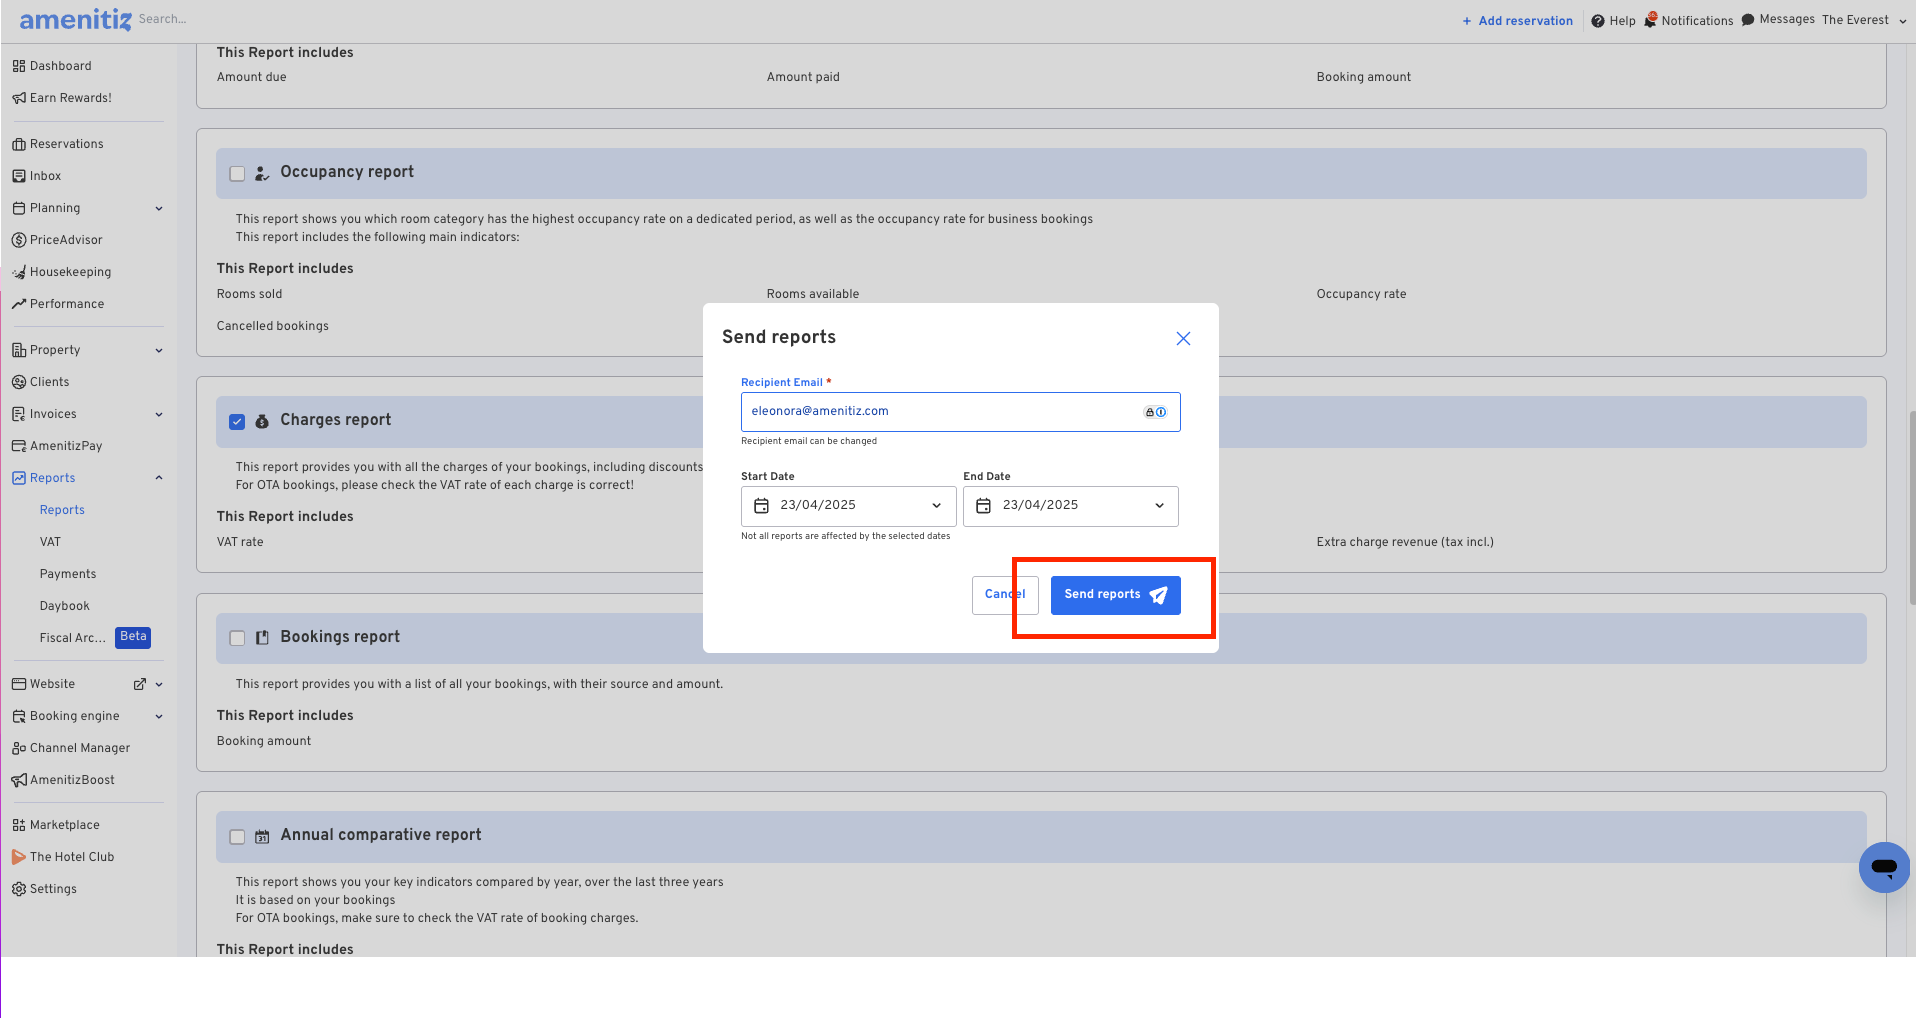Click the Performance chart icon

(x=19, y=304)
